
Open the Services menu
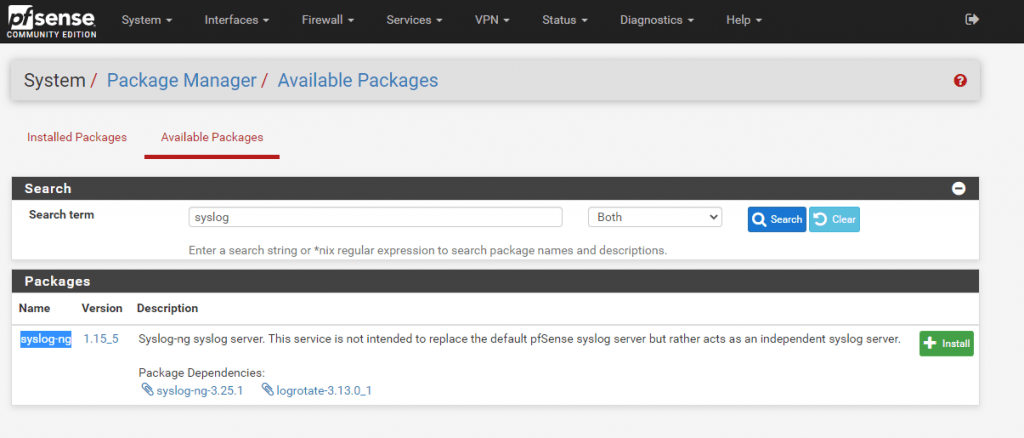coord(414,20)
